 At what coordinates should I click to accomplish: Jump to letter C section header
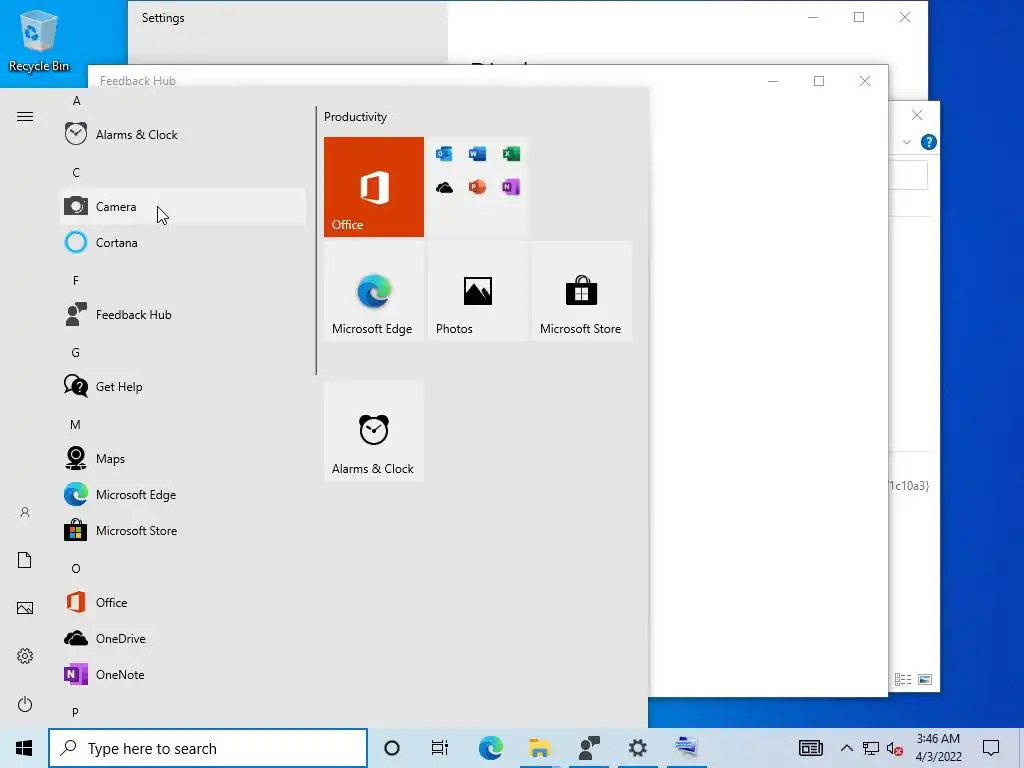pyautogui.click(x=76, y=172)
